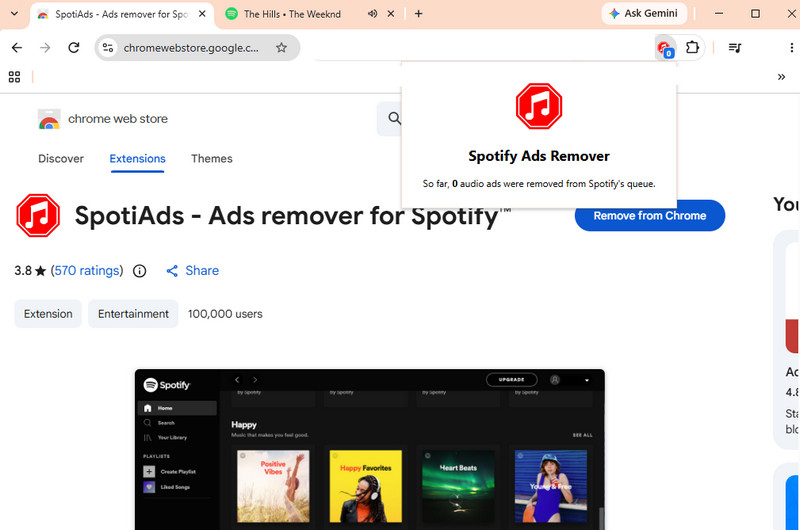Click the Spotify logo in preview image
This screenshot has width=800, height=530.
[167, 385]
